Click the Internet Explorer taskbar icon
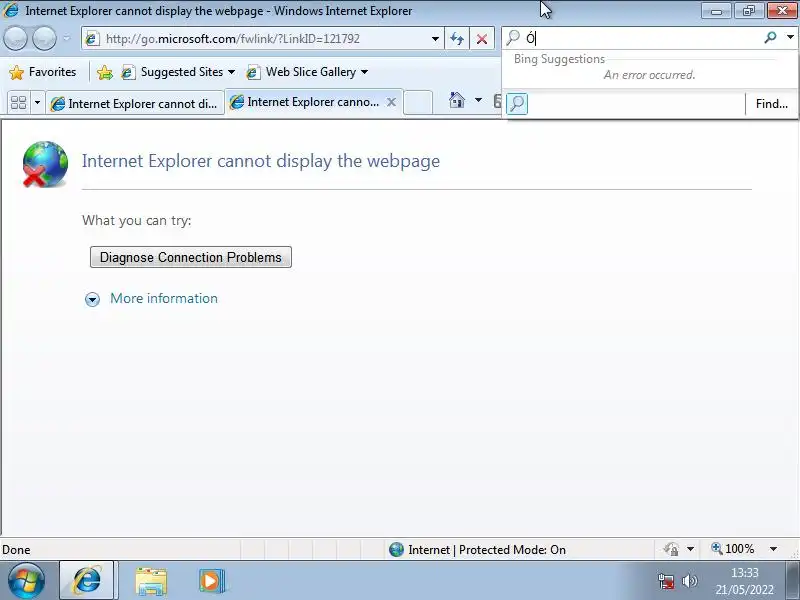The image size is (800, 600). coord(87,581)
